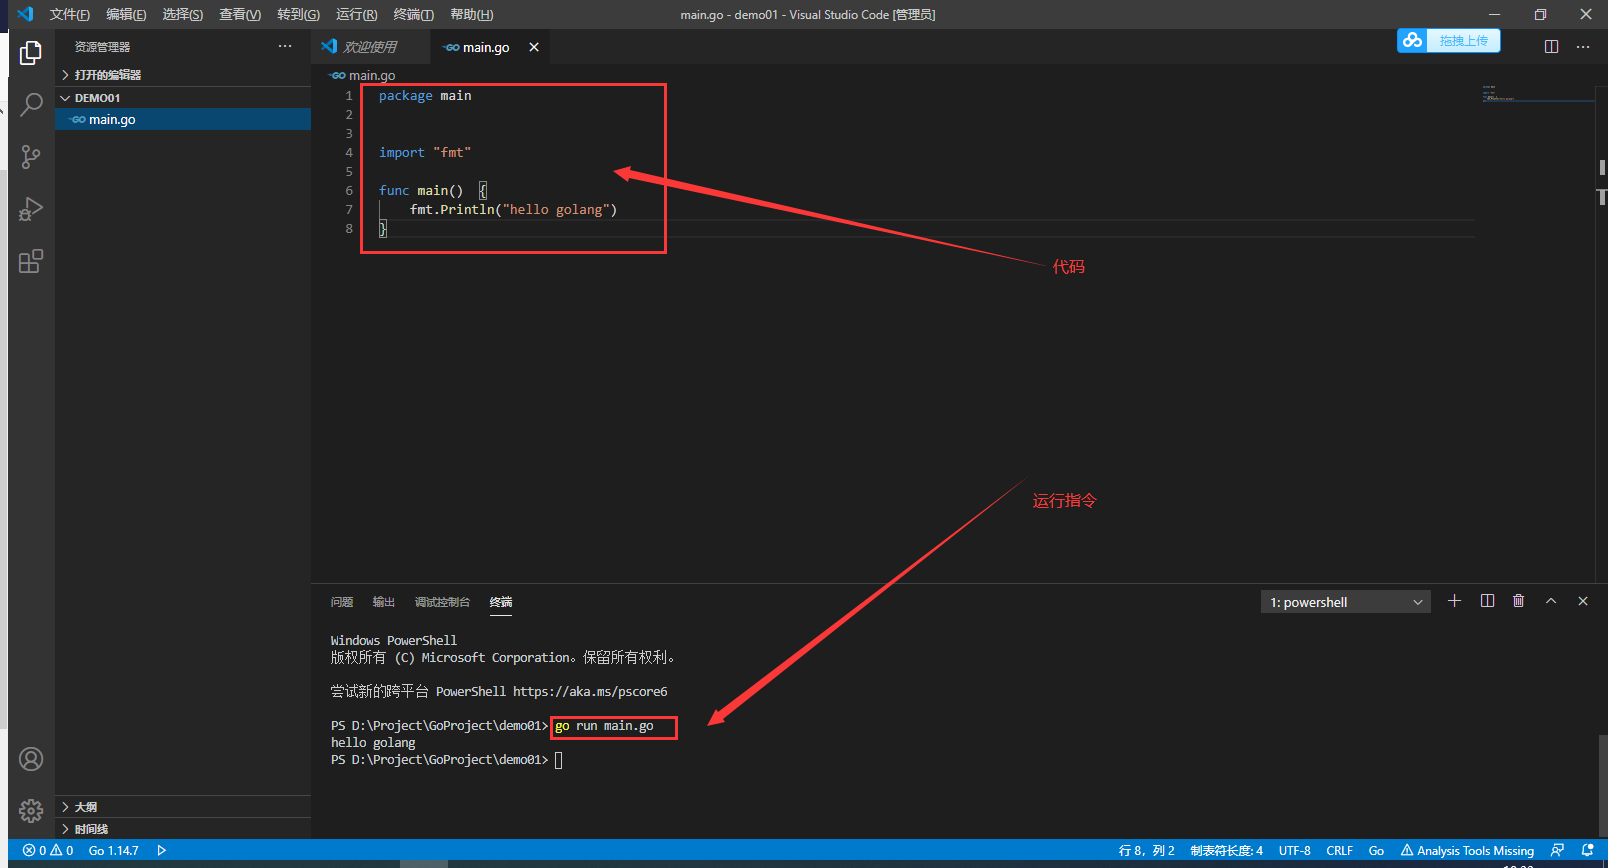
Task: Split the terminal panel
Action: point(1487,601)
